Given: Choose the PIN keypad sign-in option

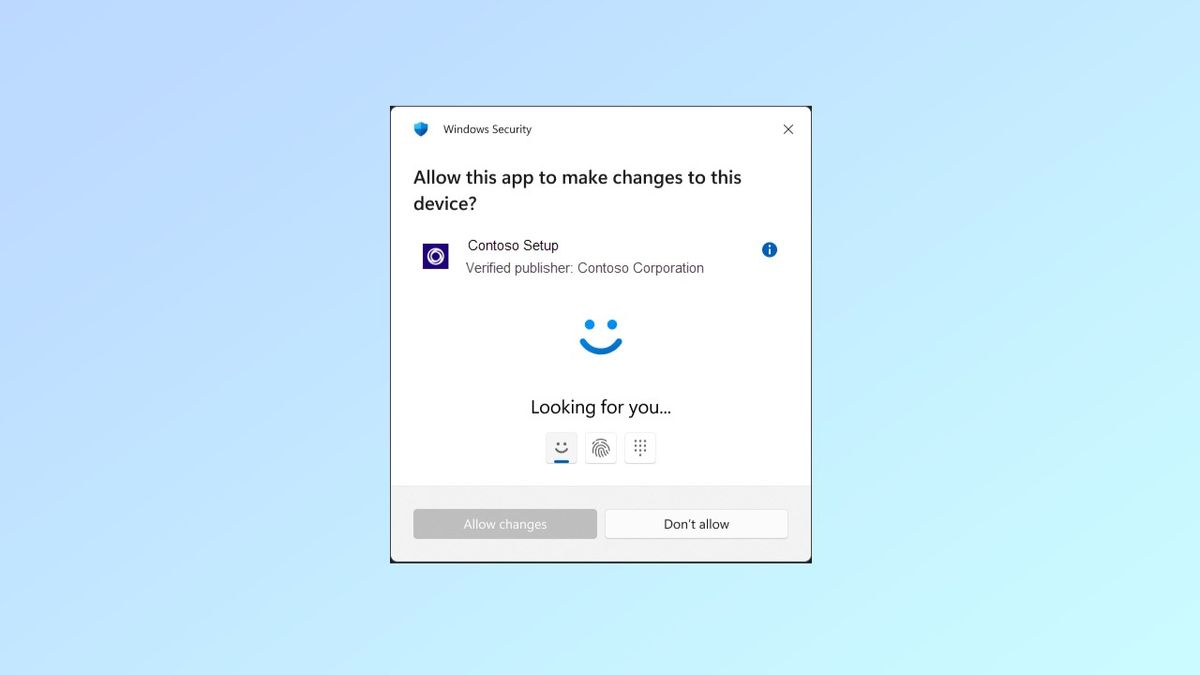Looking at the screenshot, I should (x=640, y=448).
